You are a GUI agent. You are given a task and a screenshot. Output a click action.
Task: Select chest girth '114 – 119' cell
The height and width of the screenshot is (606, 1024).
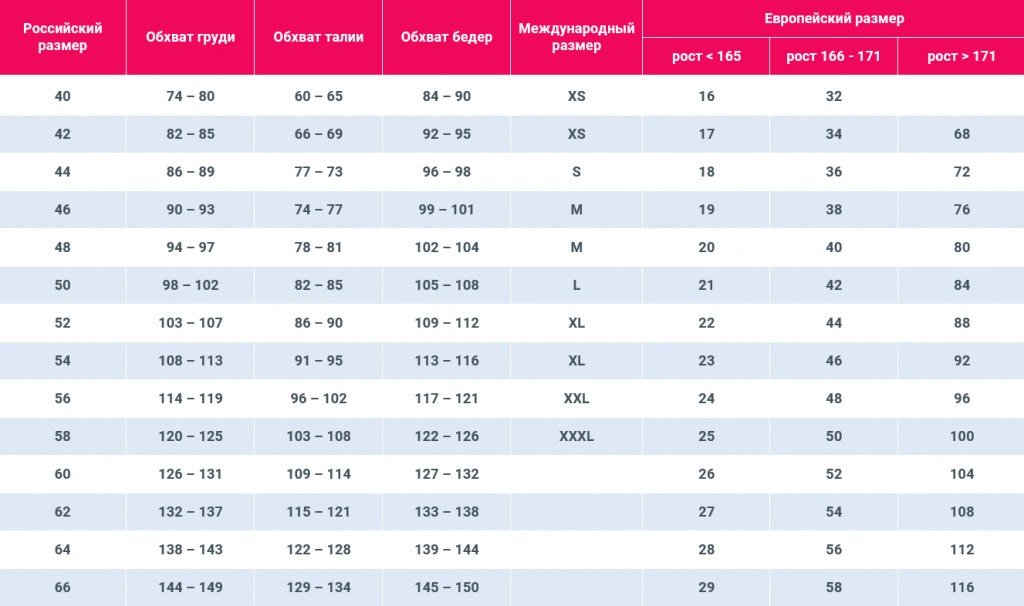pos(190,398)
